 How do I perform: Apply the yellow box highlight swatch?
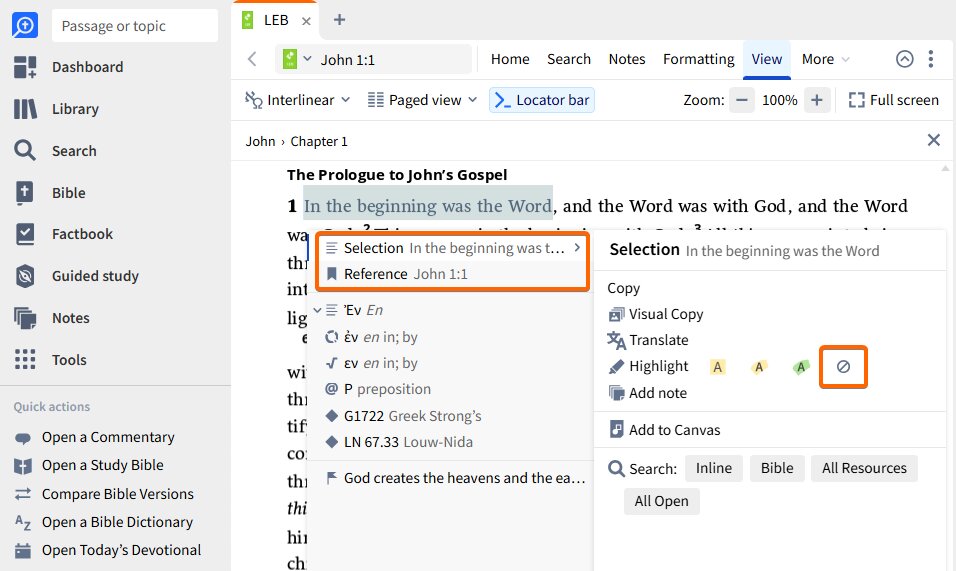tap(718, 367)
